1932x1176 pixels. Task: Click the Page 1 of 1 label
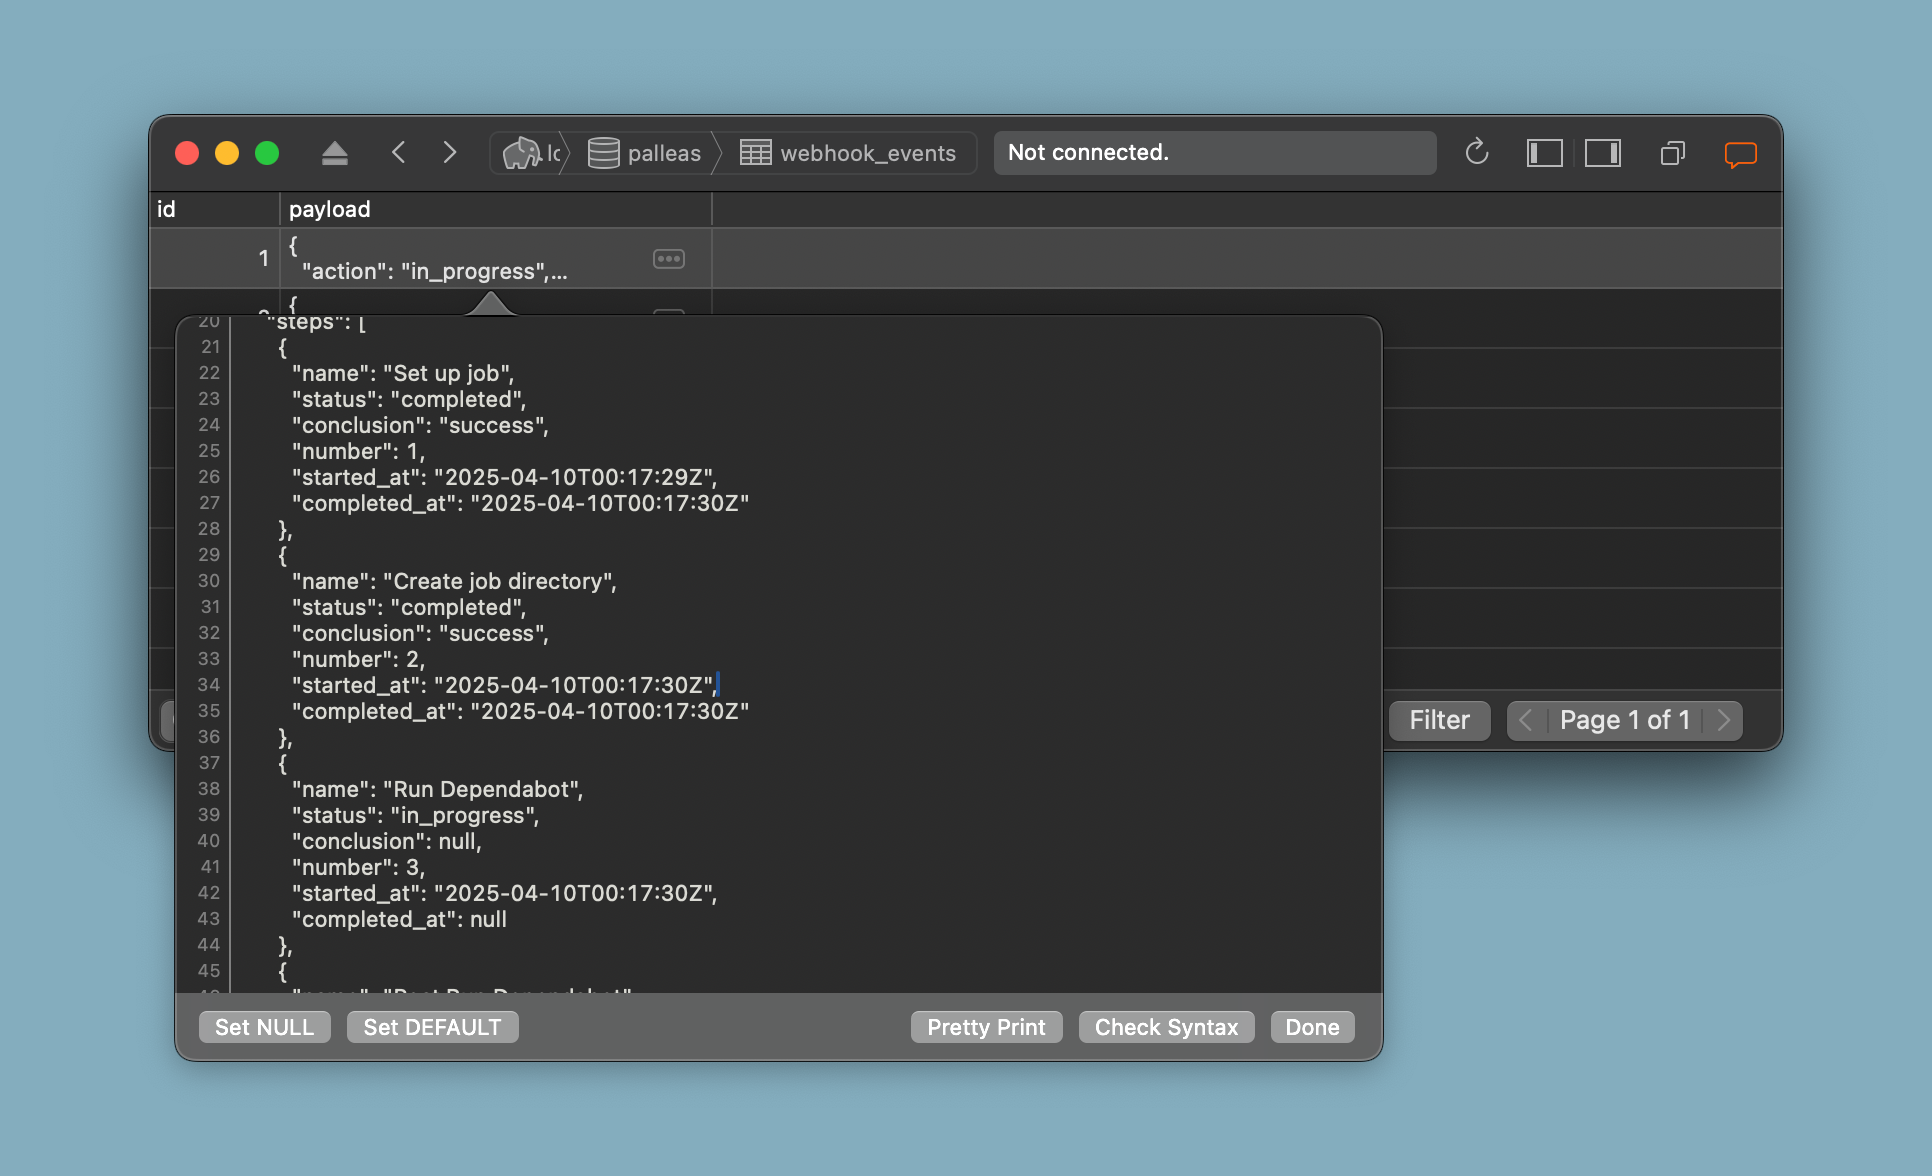tap(1625, 720)
